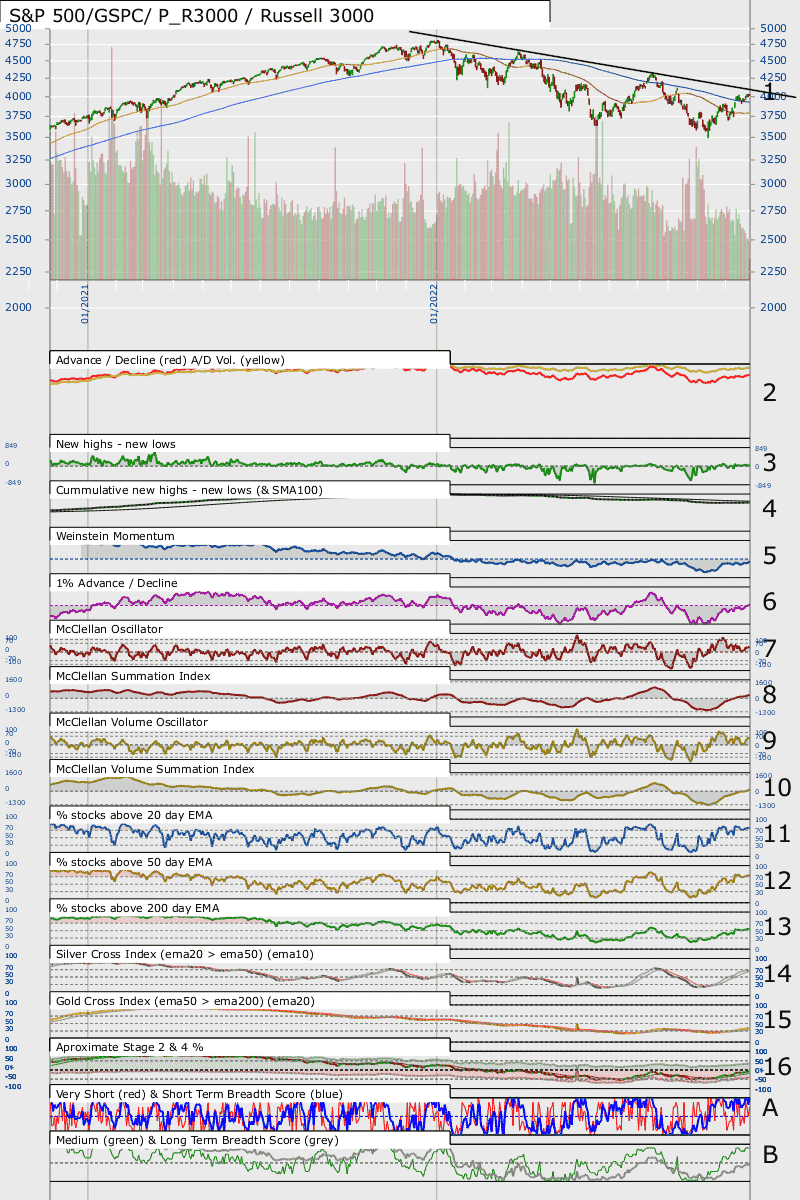Viewport: 800px width, 1200px height.
Task: Click the 4500 label on the right price axis
Action: 774,60
